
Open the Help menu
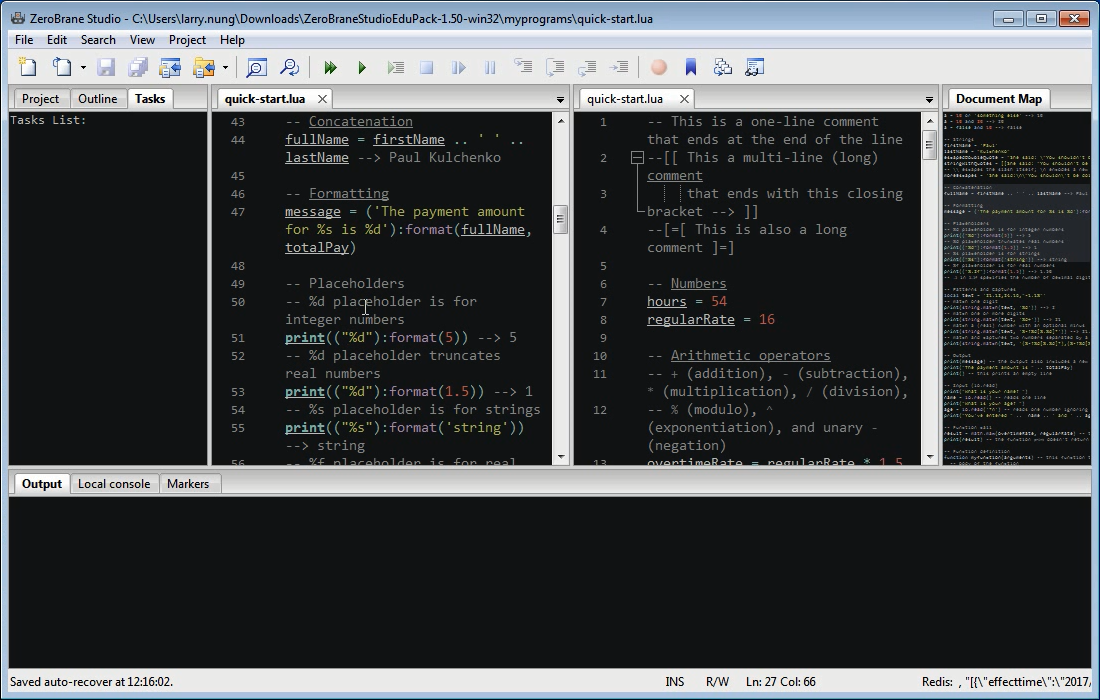click(232, 40)
